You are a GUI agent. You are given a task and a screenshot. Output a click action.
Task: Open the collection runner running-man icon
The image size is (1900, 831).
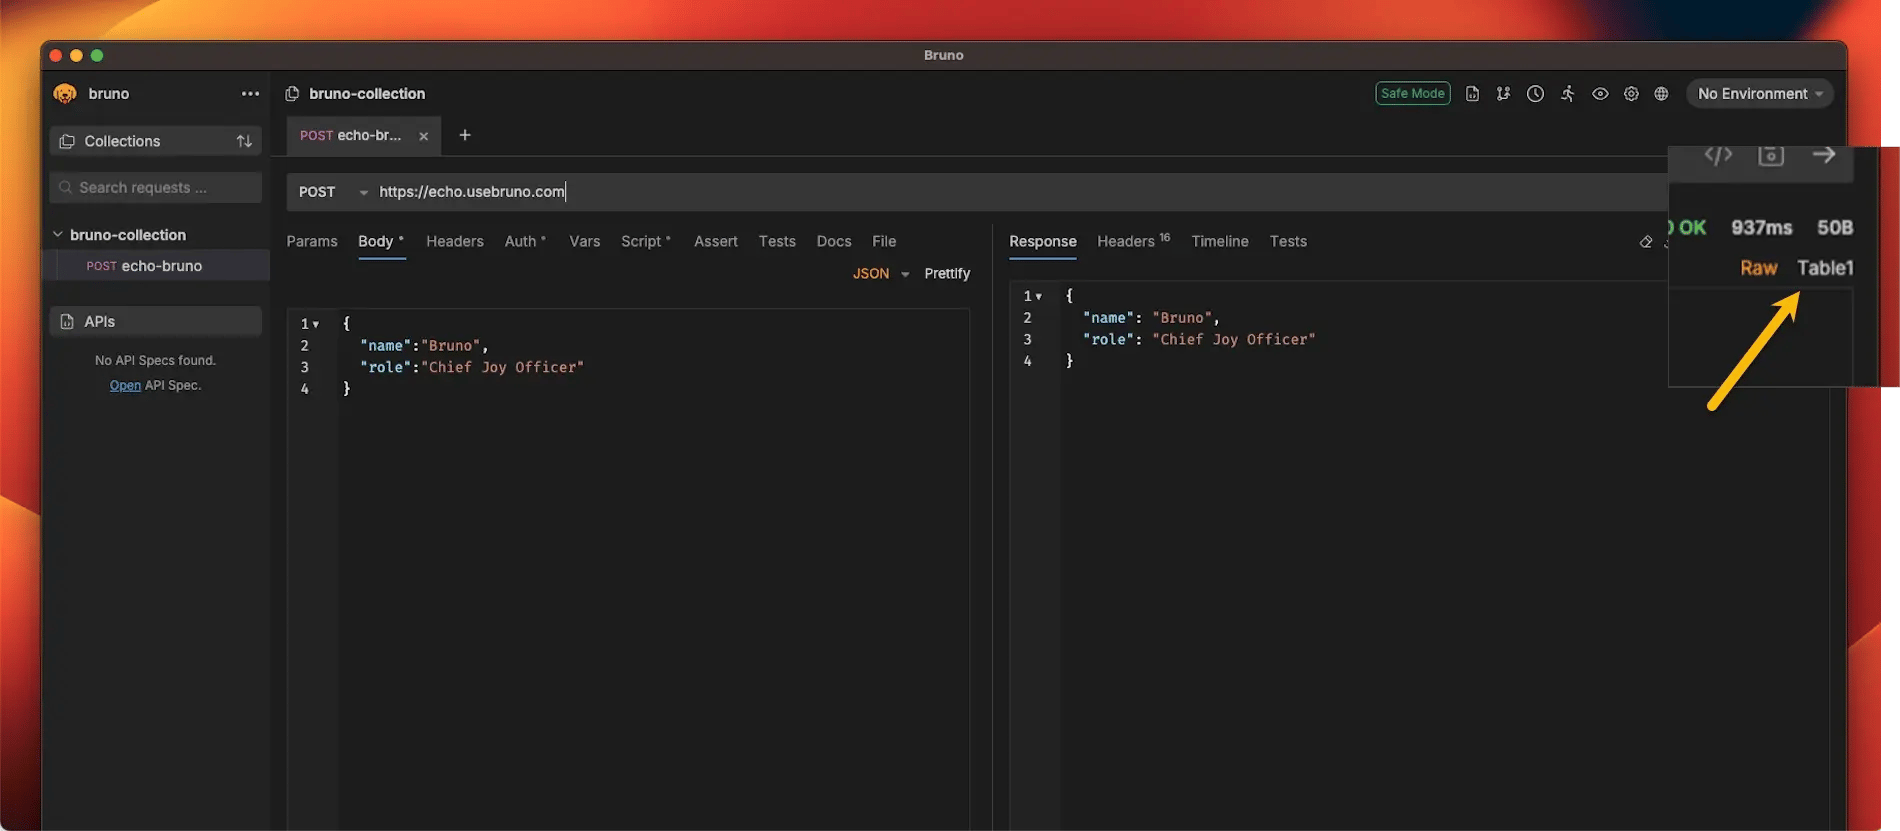click(1568, 94)
